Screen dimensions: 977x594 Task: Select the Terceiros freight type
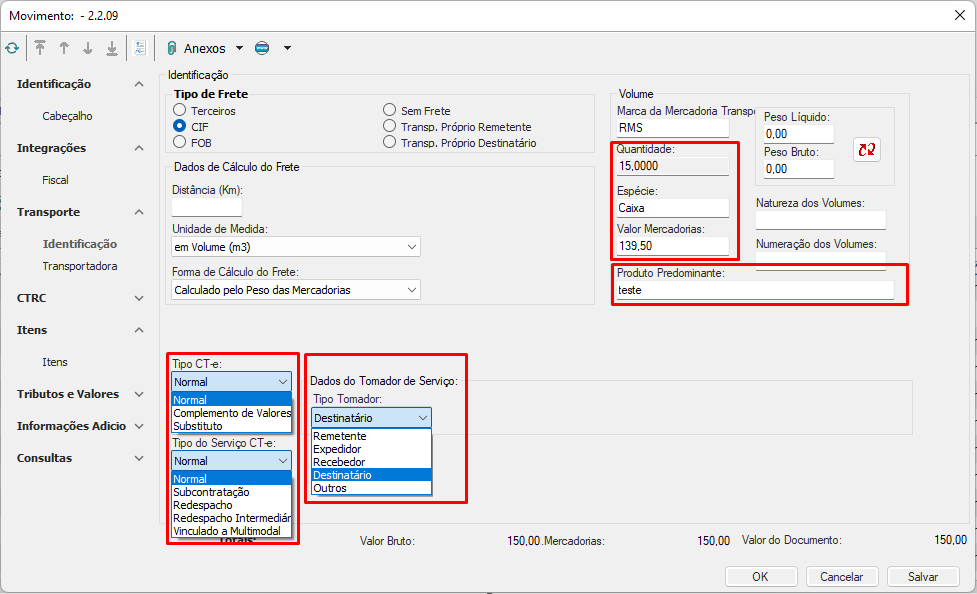point(180,111)
